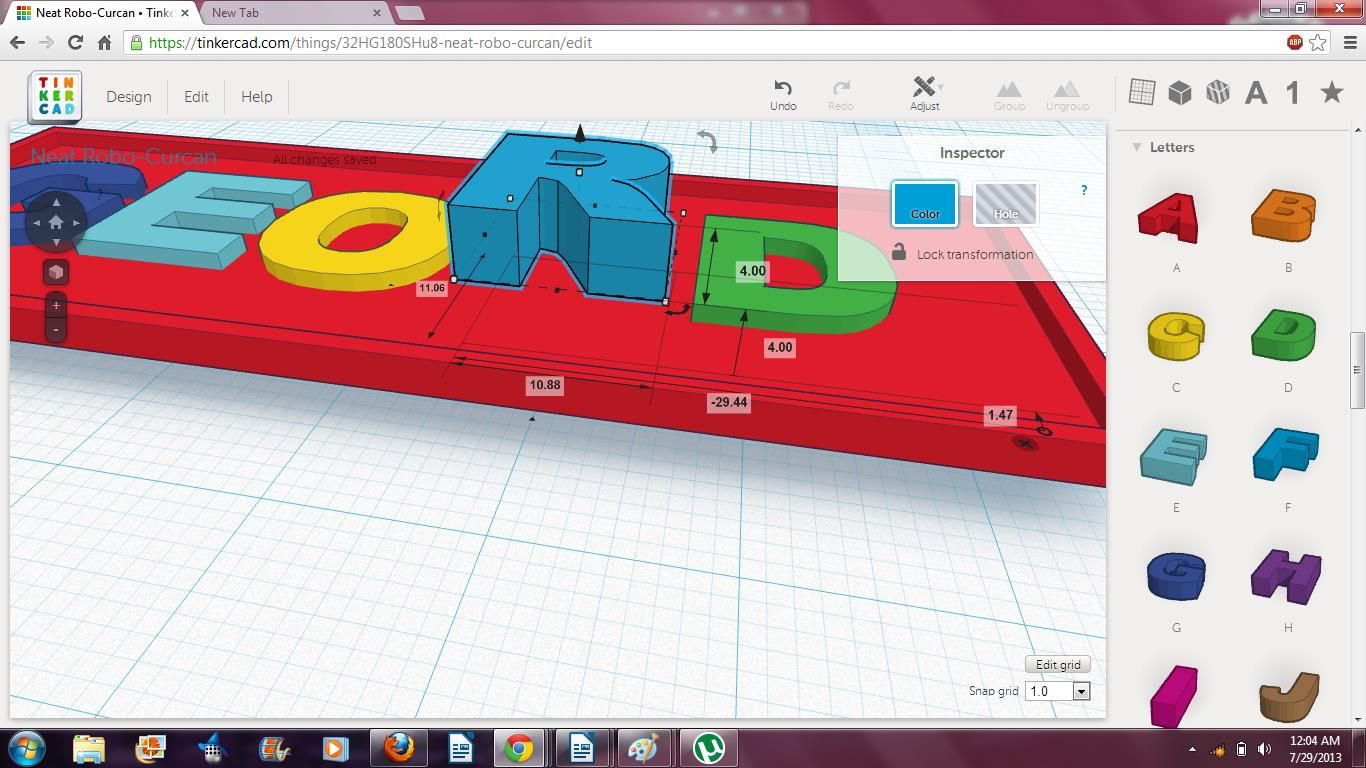
Task: Set the selected letter as a Hole
Action: coord(1006,203)
